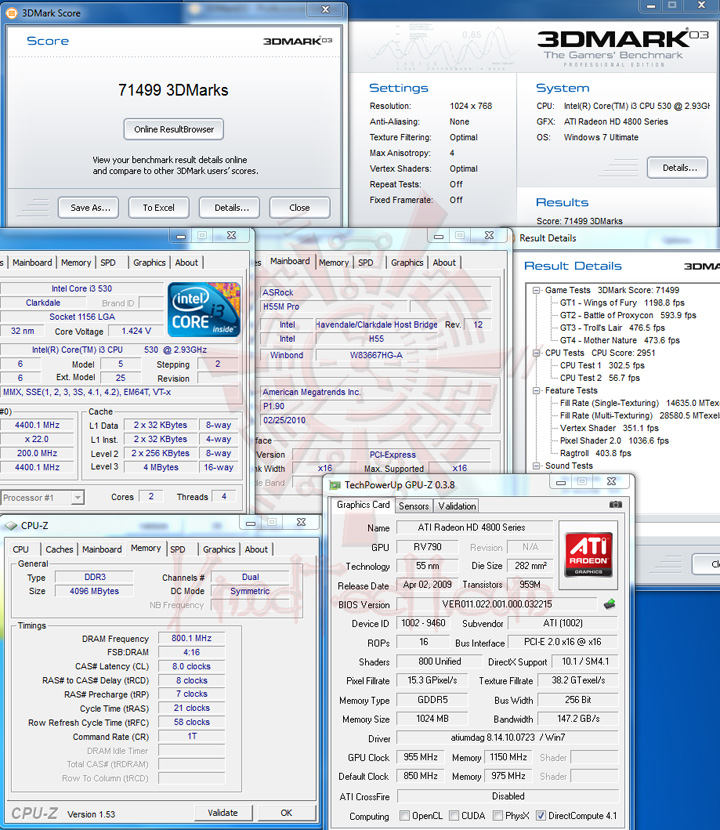Click the 71499 3DMarks score text
This screenshot has height=830, width=720.
(x=173, y=90)
